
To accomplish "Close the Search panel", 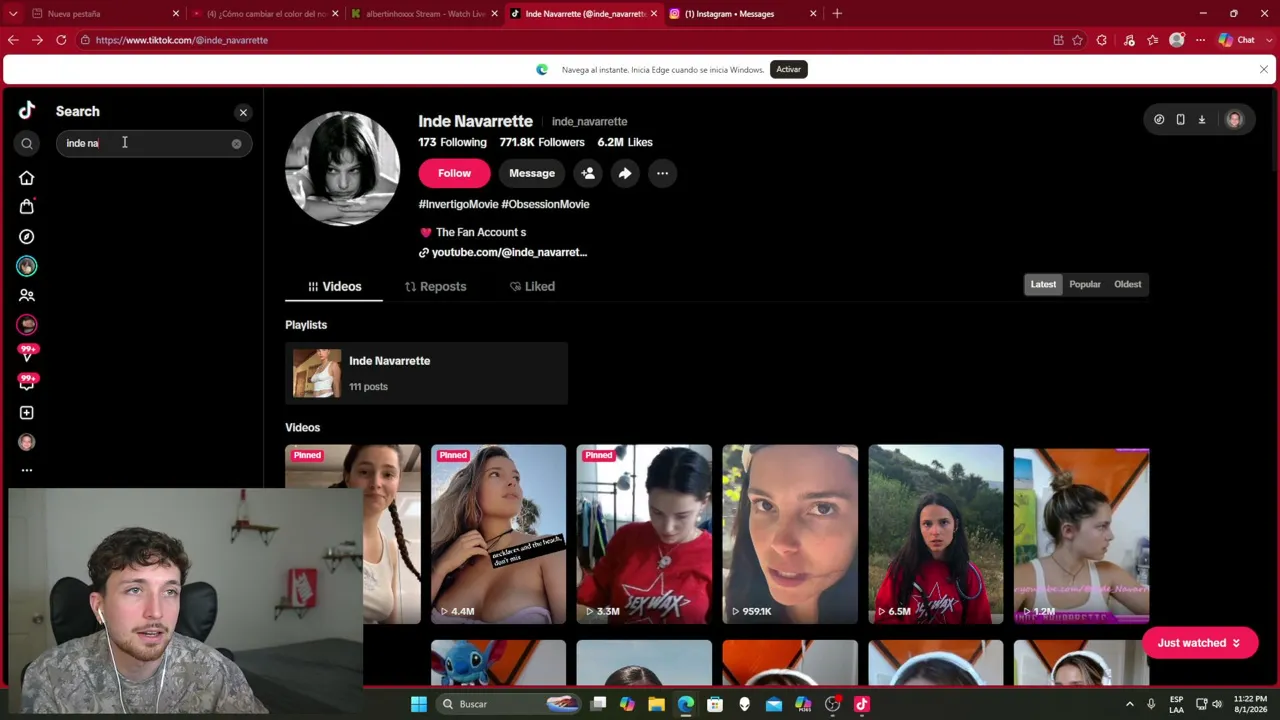I will pos(243,112).
